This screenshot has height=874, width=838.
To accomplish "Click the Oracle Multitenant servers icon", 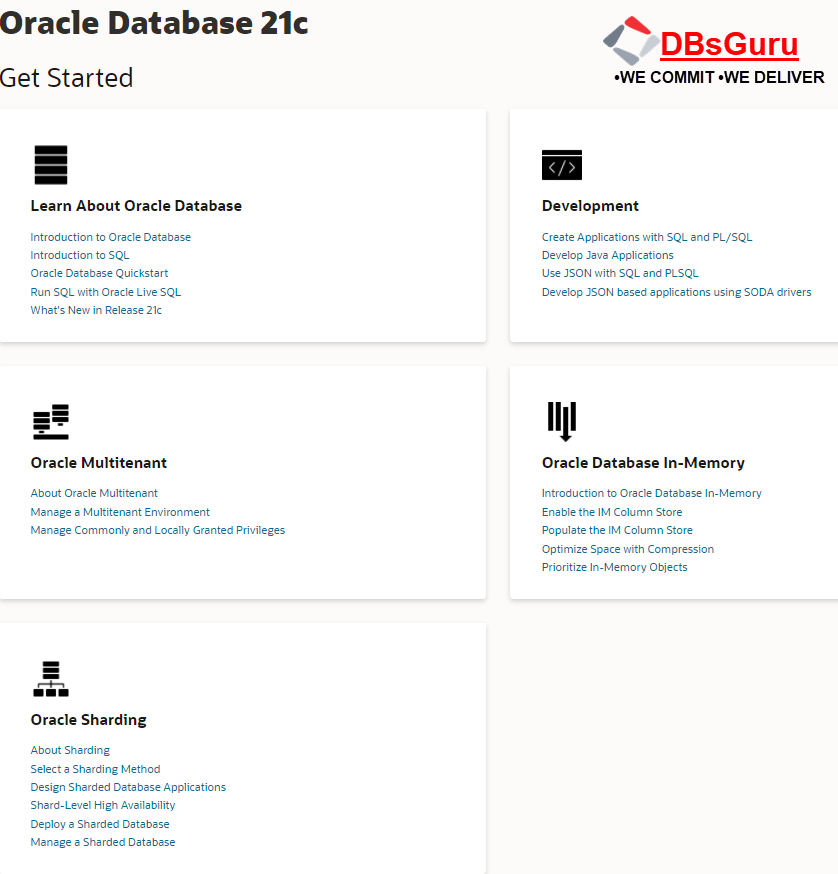I will click(x=50, y=422).
